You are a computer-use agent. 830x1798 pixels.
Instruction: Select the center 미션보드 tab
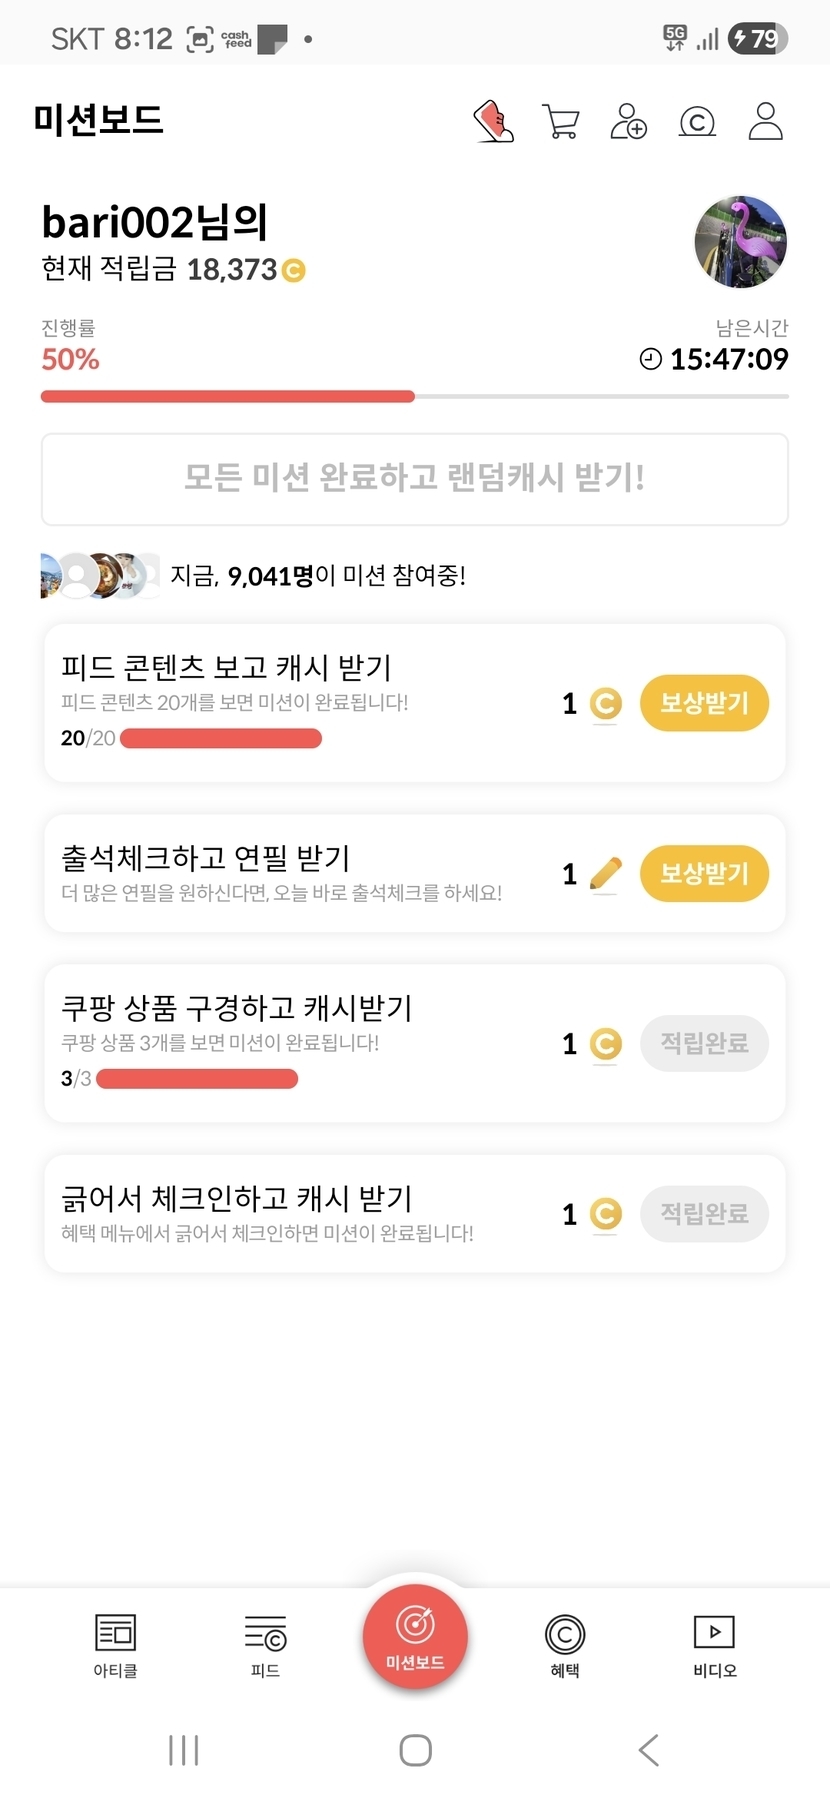coord(415,1636)
